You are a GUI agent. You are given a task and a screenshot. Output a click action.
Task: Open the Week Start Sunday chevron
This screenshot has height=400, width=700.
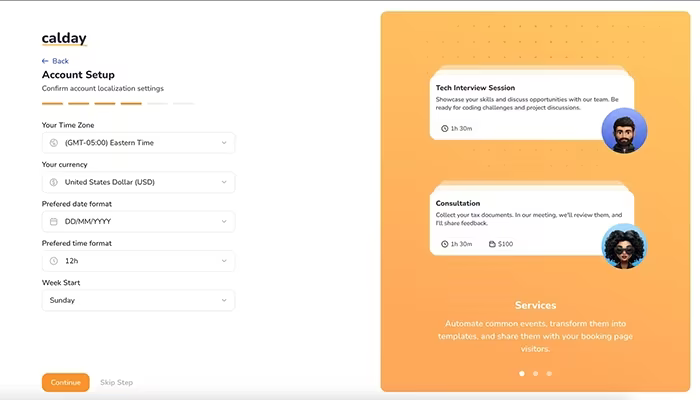click(224, 300)
